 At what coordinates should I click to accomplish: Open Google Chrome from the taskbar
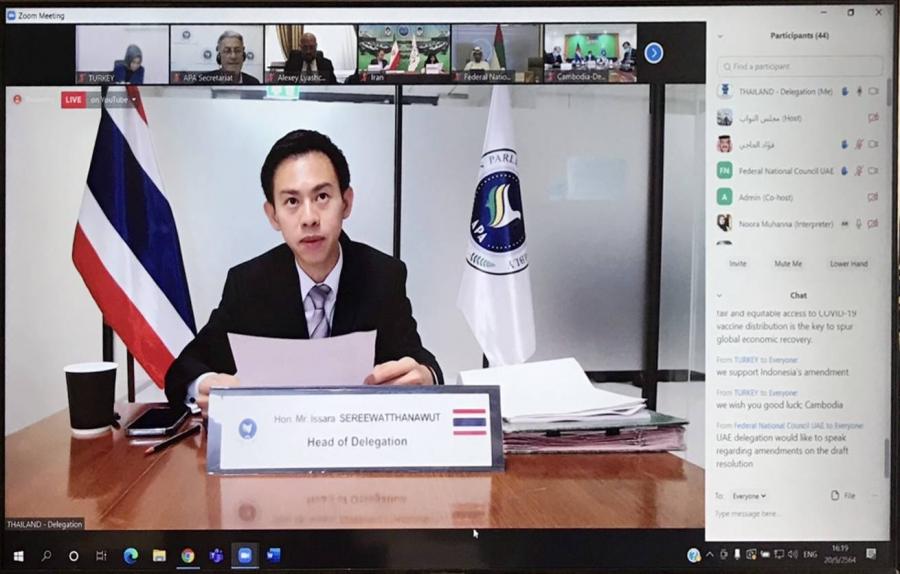point(188,555)
